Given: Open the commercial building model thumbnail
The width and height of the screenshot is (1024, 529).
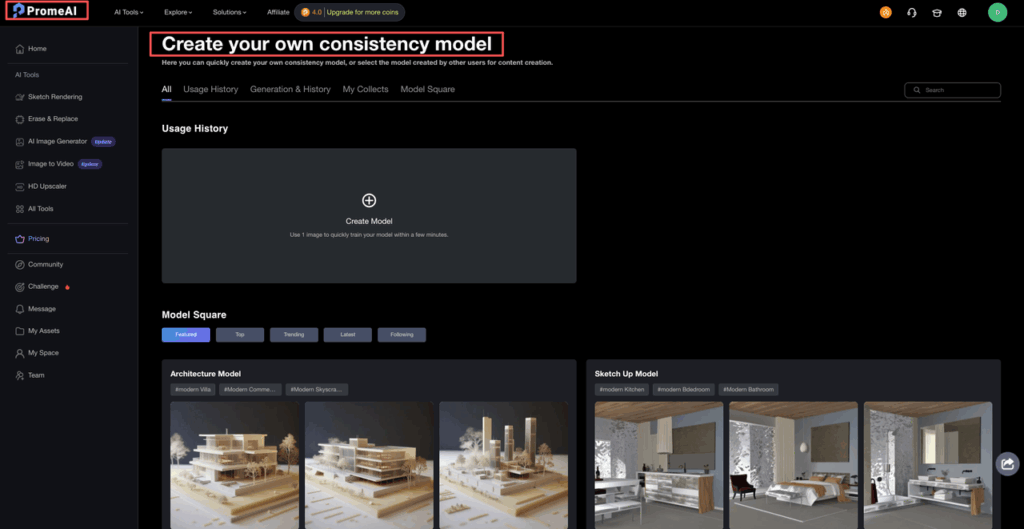Looking at the screenshot, I should [x=369, y=465].
